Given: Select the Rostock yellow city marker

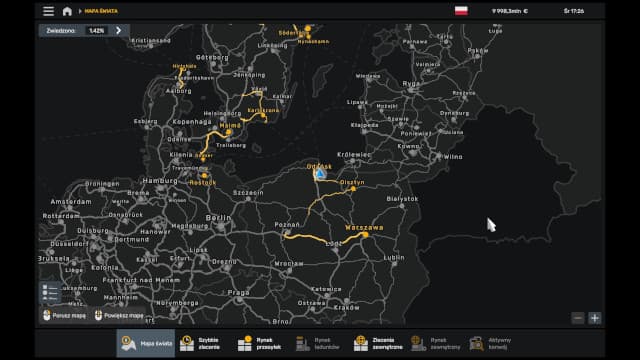Looking at the screenshot, I should 204,176.
